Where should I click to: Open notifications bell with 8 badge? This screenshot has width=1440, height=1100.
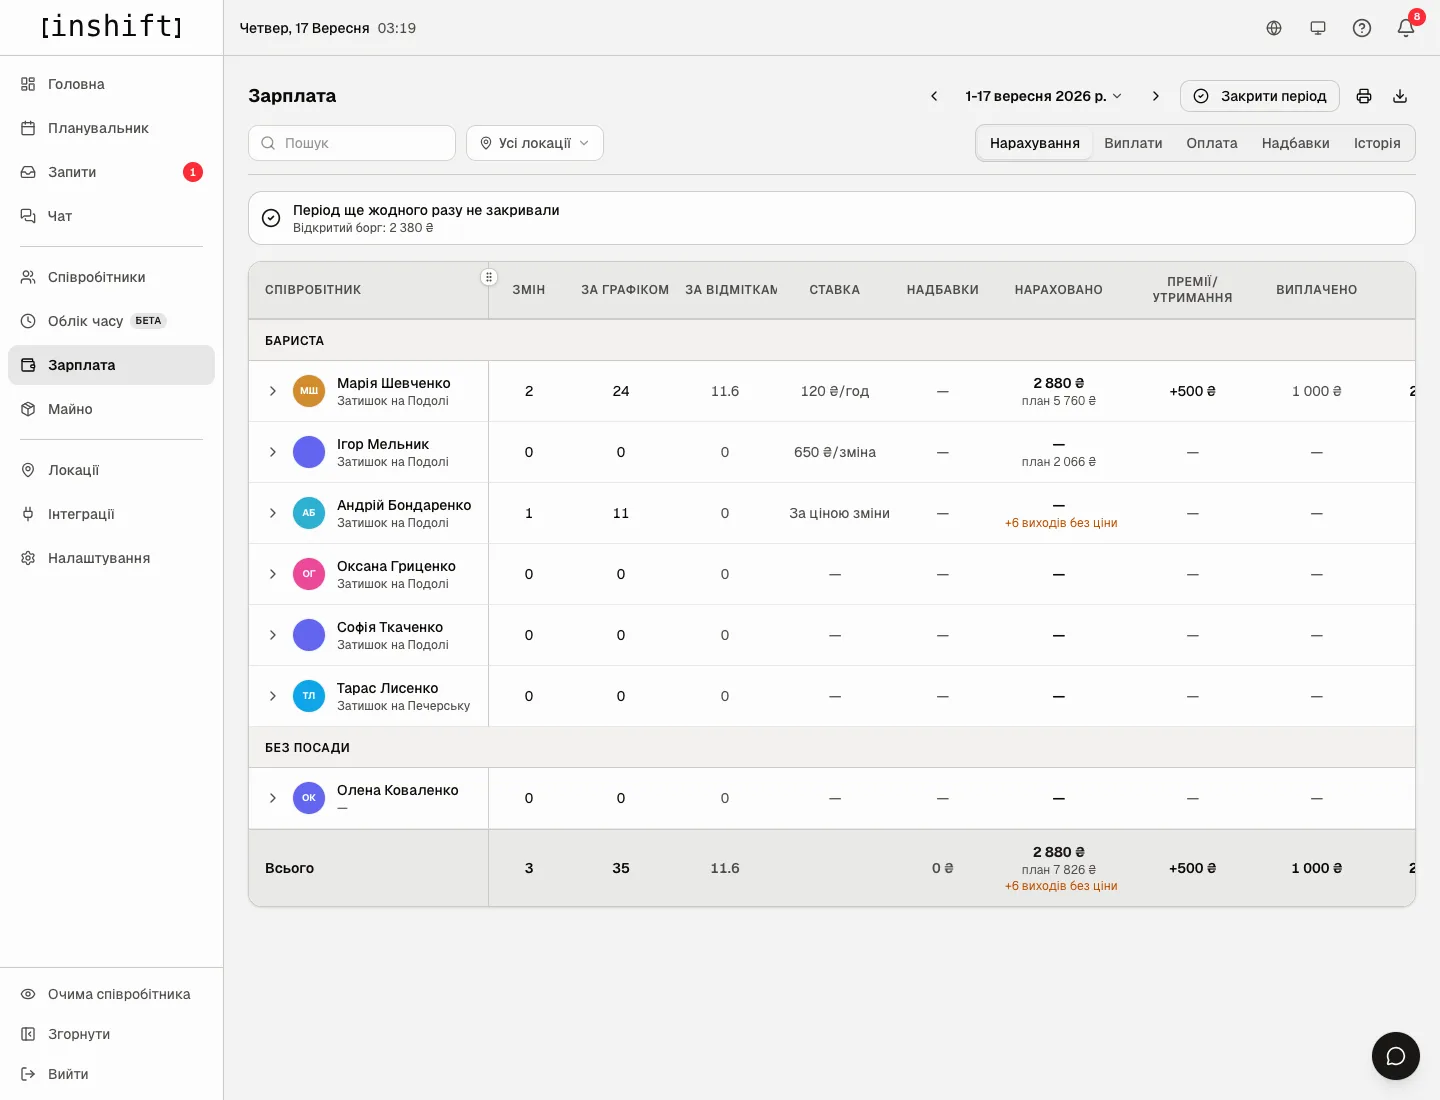1406,28
